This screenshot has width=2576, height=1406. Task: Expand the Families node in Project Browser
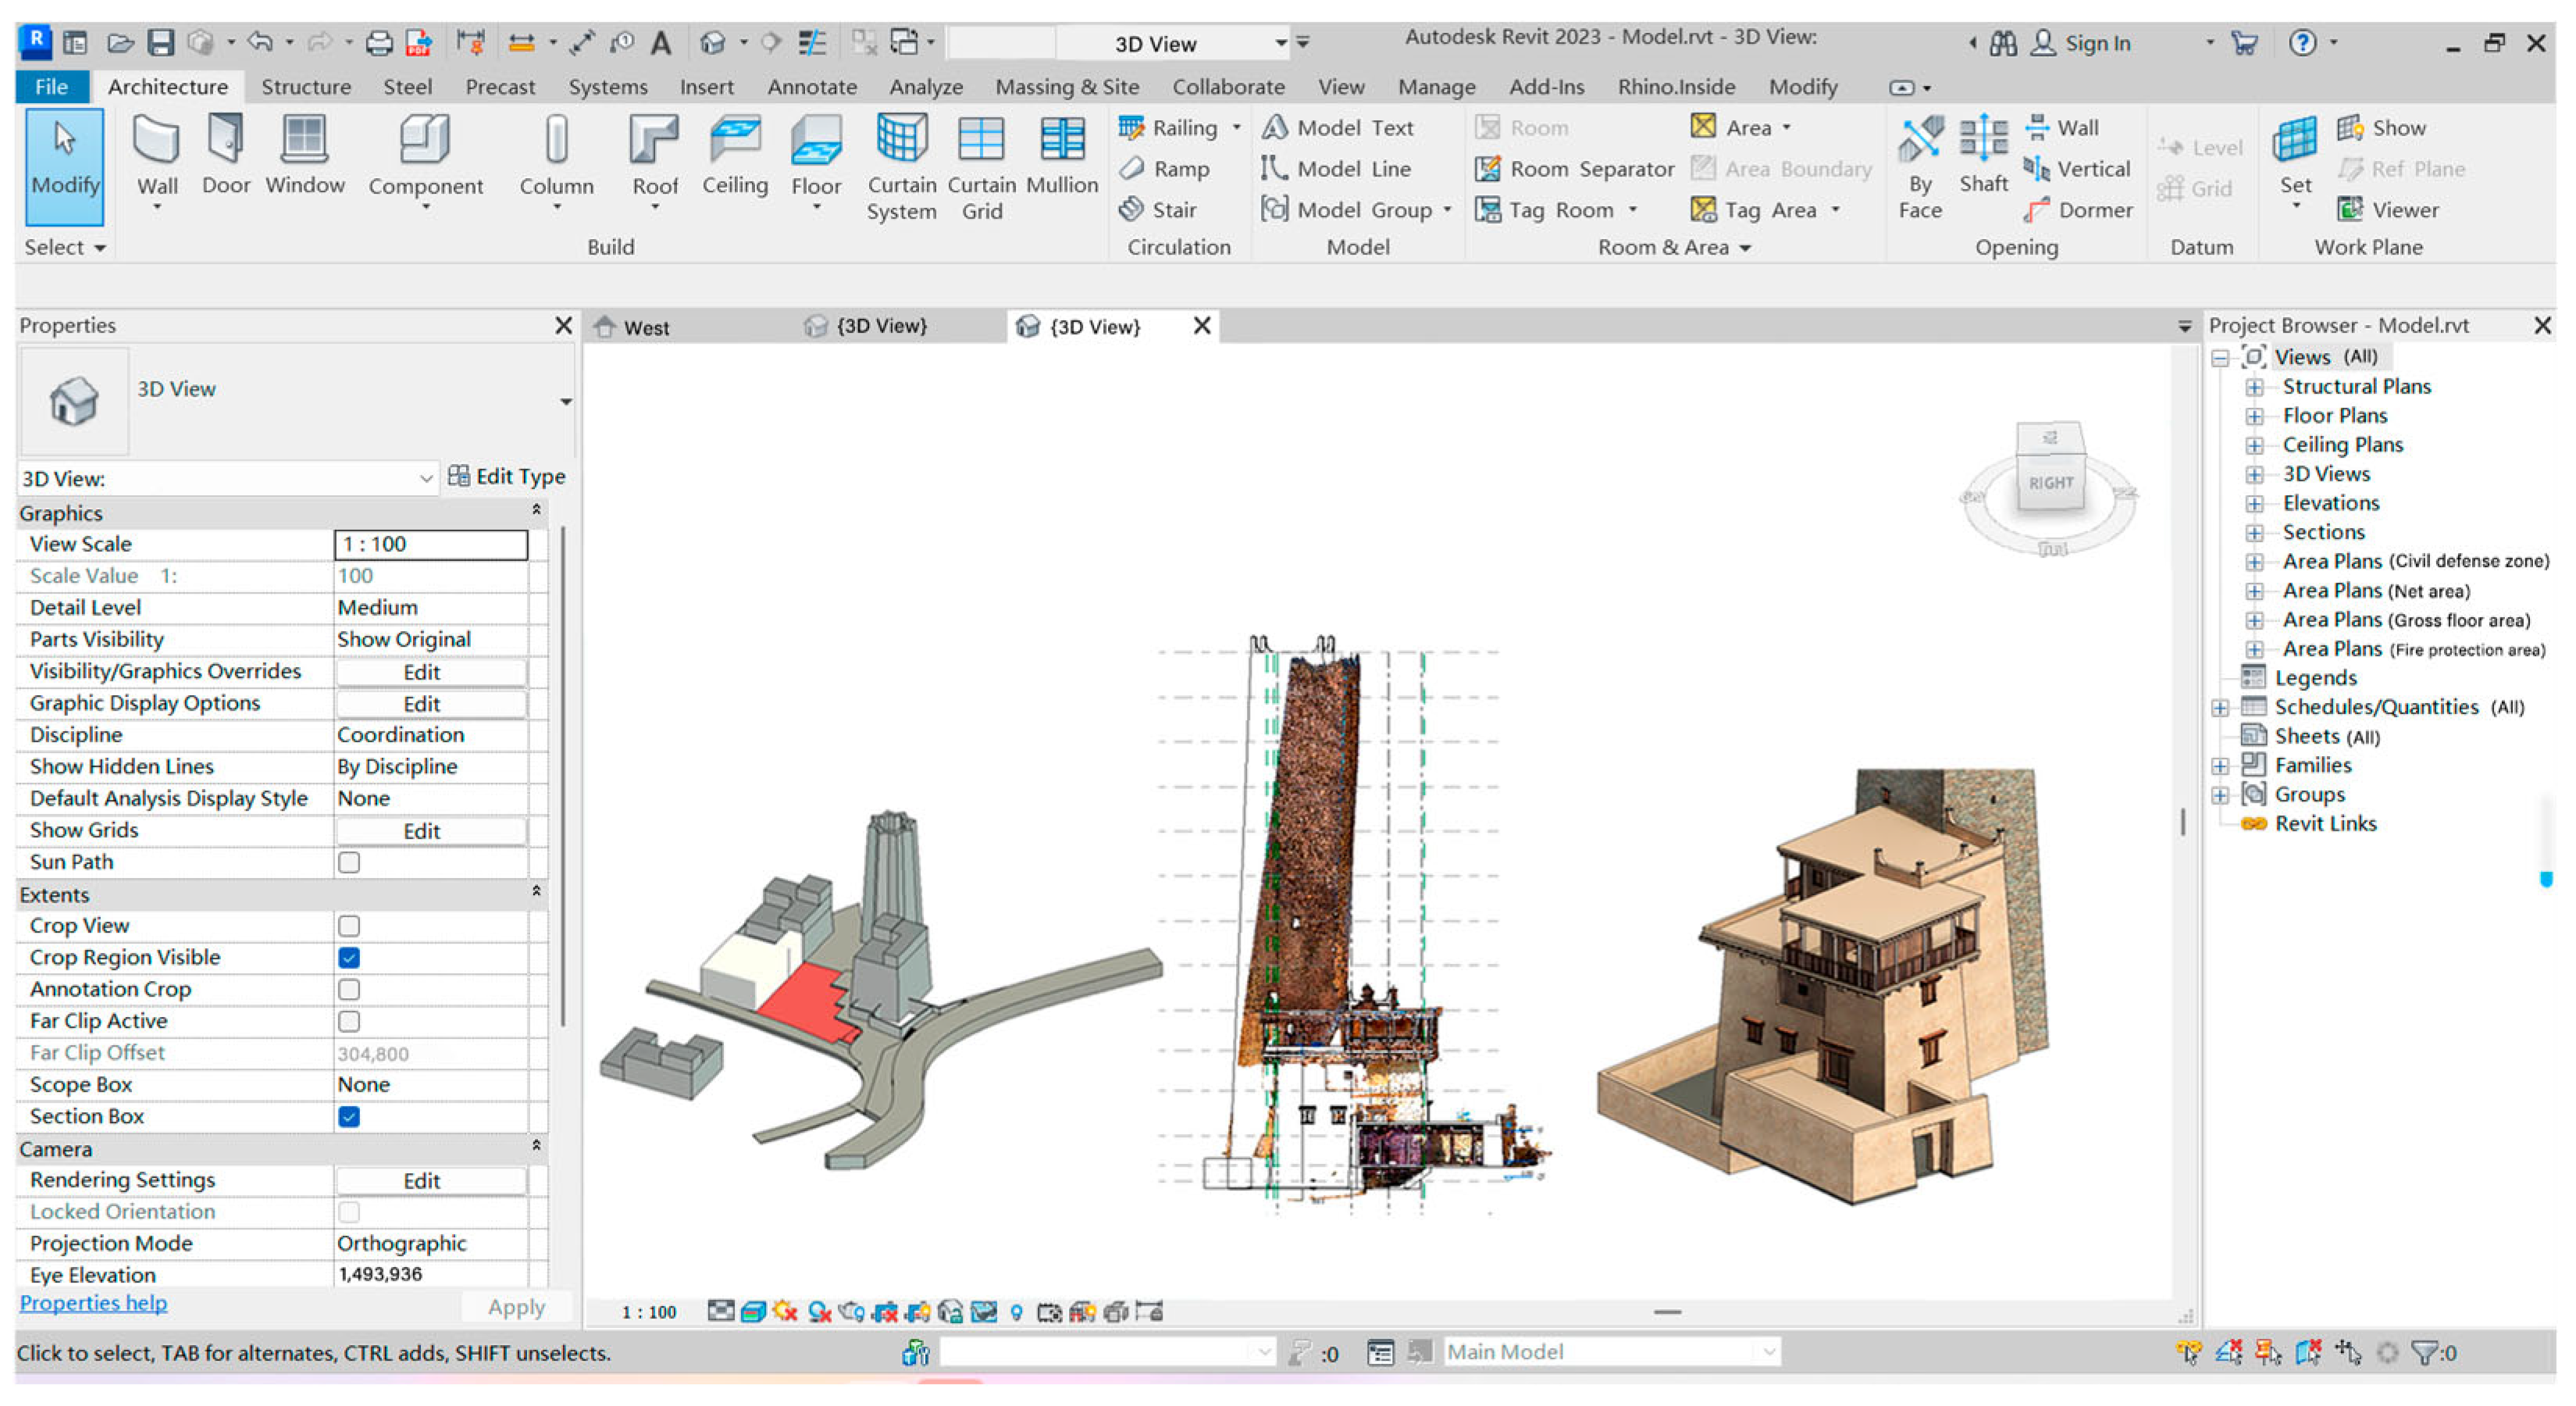(2220, 766)
